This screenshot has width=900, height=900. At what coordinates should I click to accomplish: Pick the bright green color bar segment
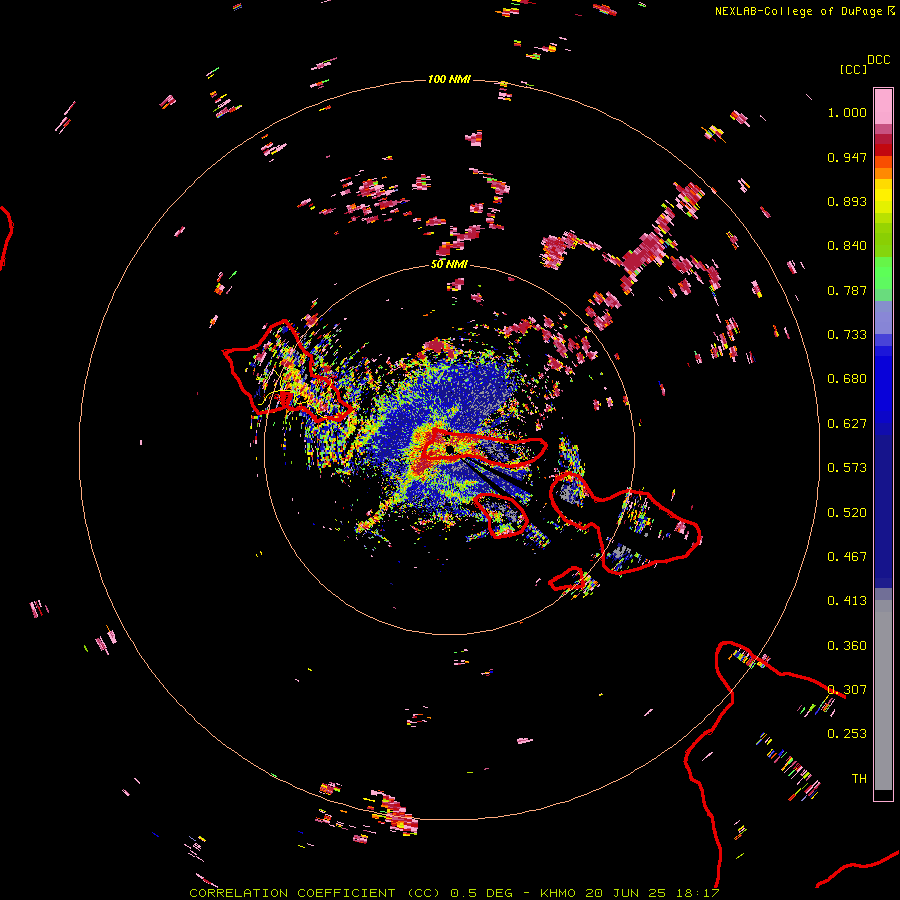click(883, 273)
